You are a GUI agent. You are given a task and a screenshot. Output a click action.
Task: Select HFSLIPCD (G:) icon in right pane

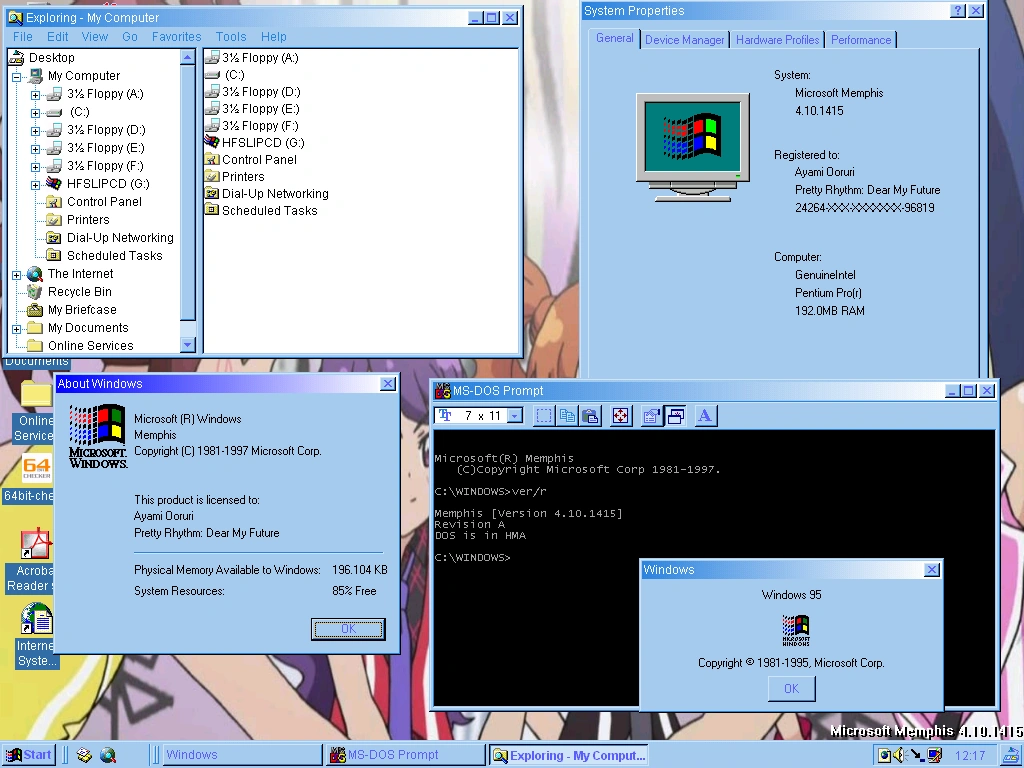coord(212,142)
